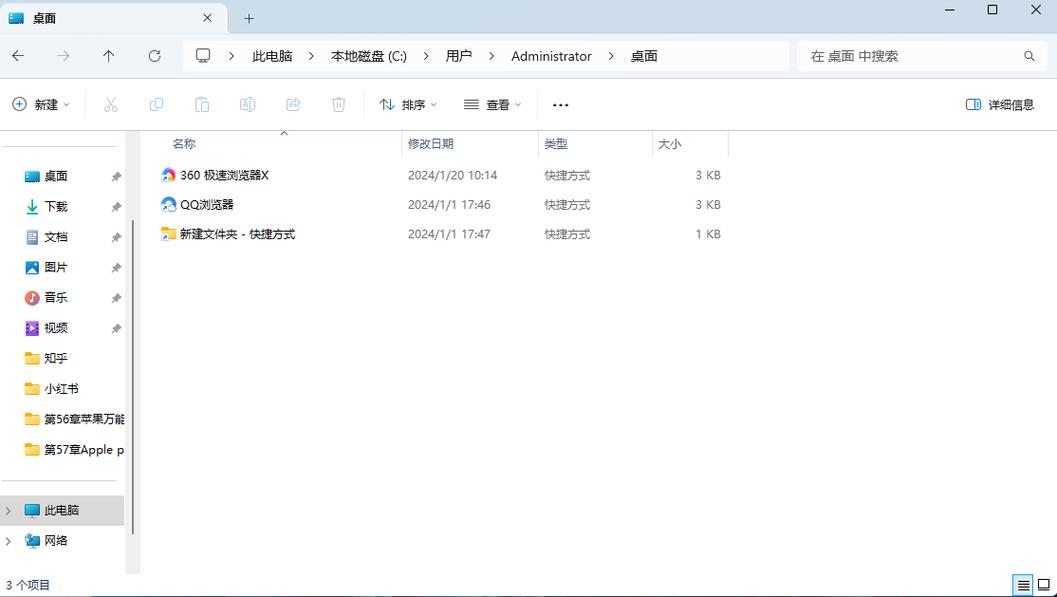Click the 新建 New button

coord(41,104)
